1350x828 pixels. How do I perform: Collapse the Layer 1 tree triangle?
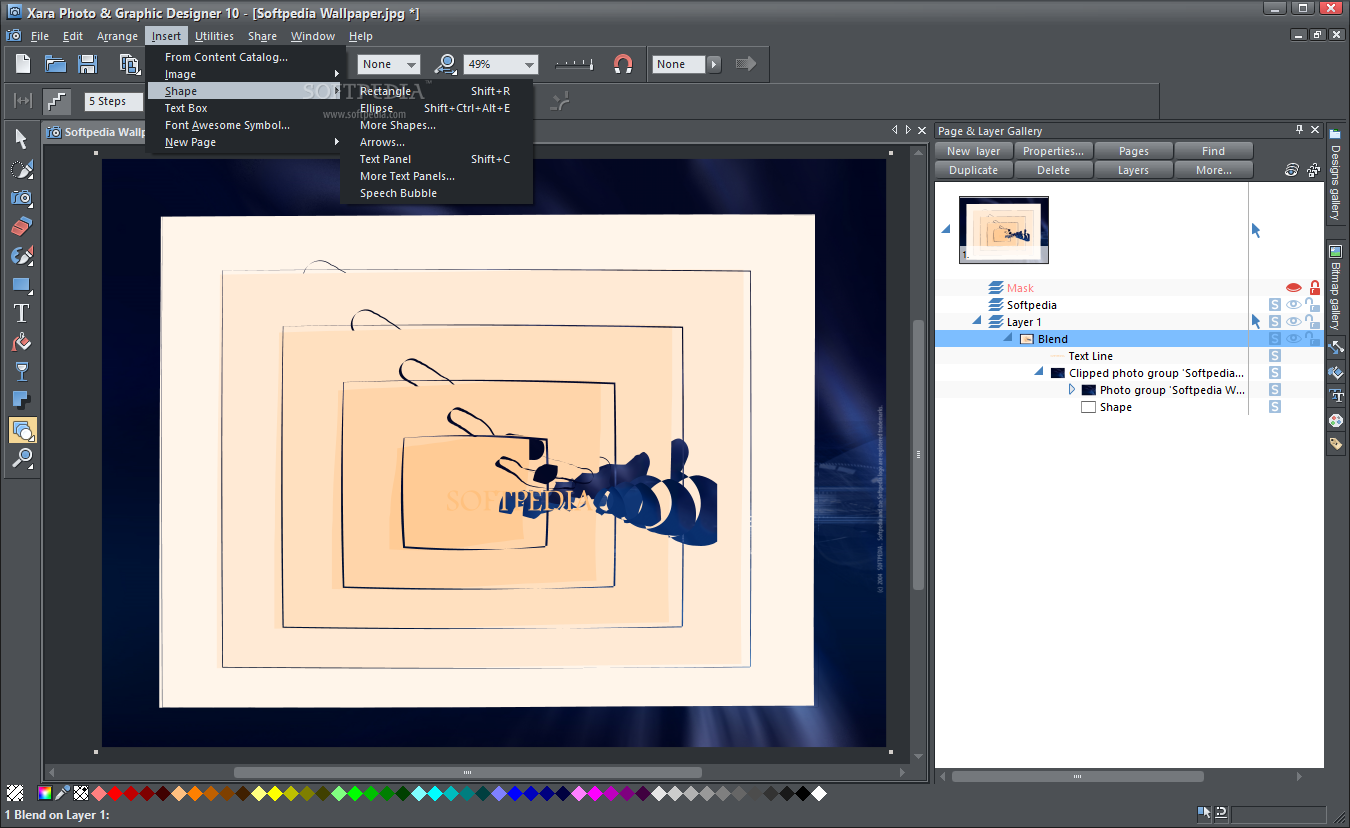[977, 322]
